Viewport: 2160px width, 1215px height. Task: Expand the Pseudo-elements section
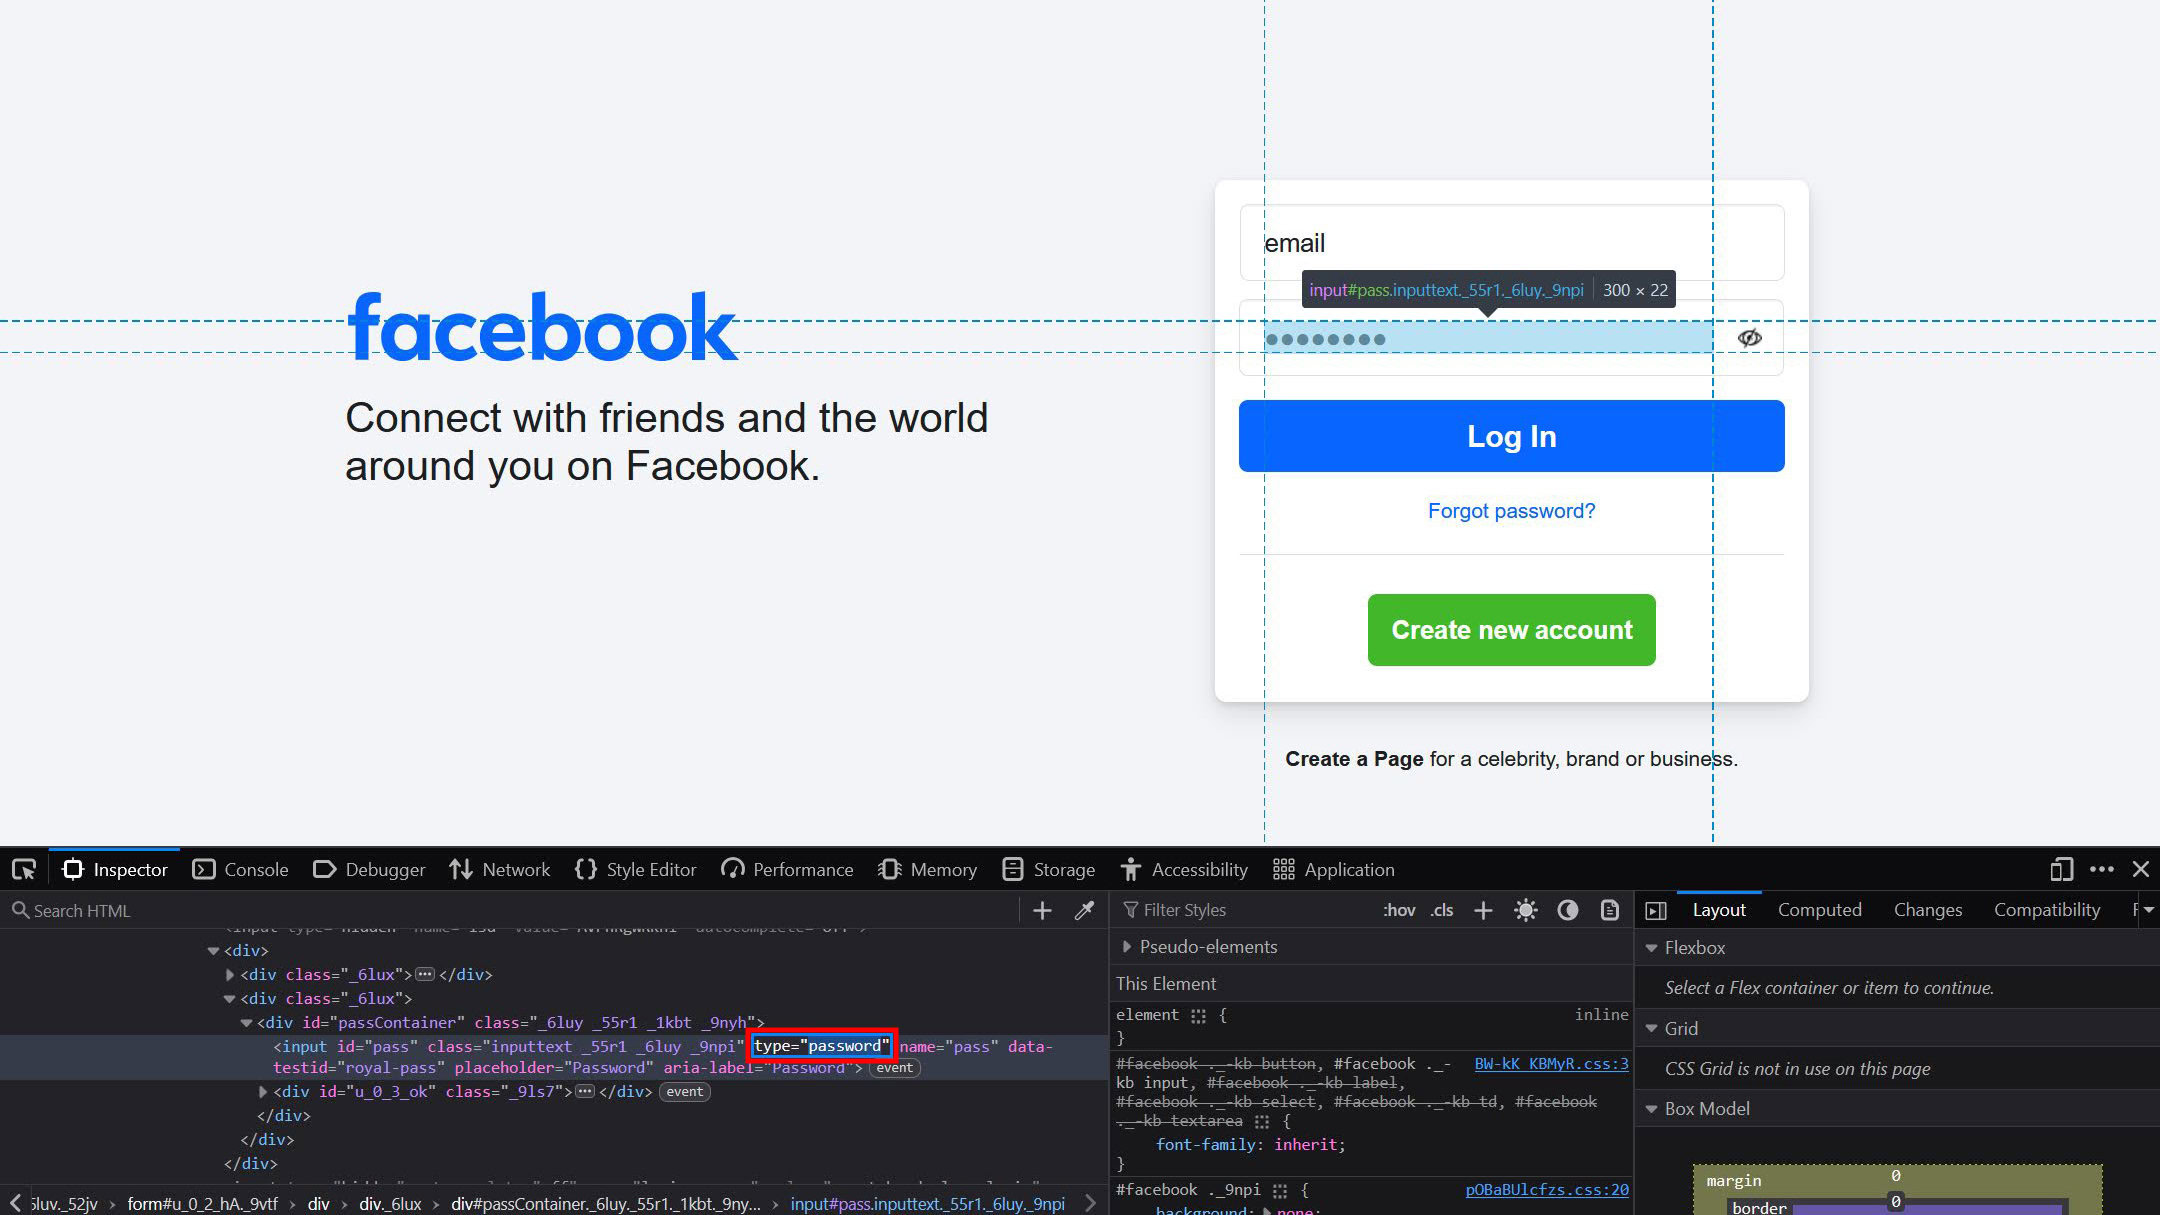pyautogui.click(x=1127, y=947)
